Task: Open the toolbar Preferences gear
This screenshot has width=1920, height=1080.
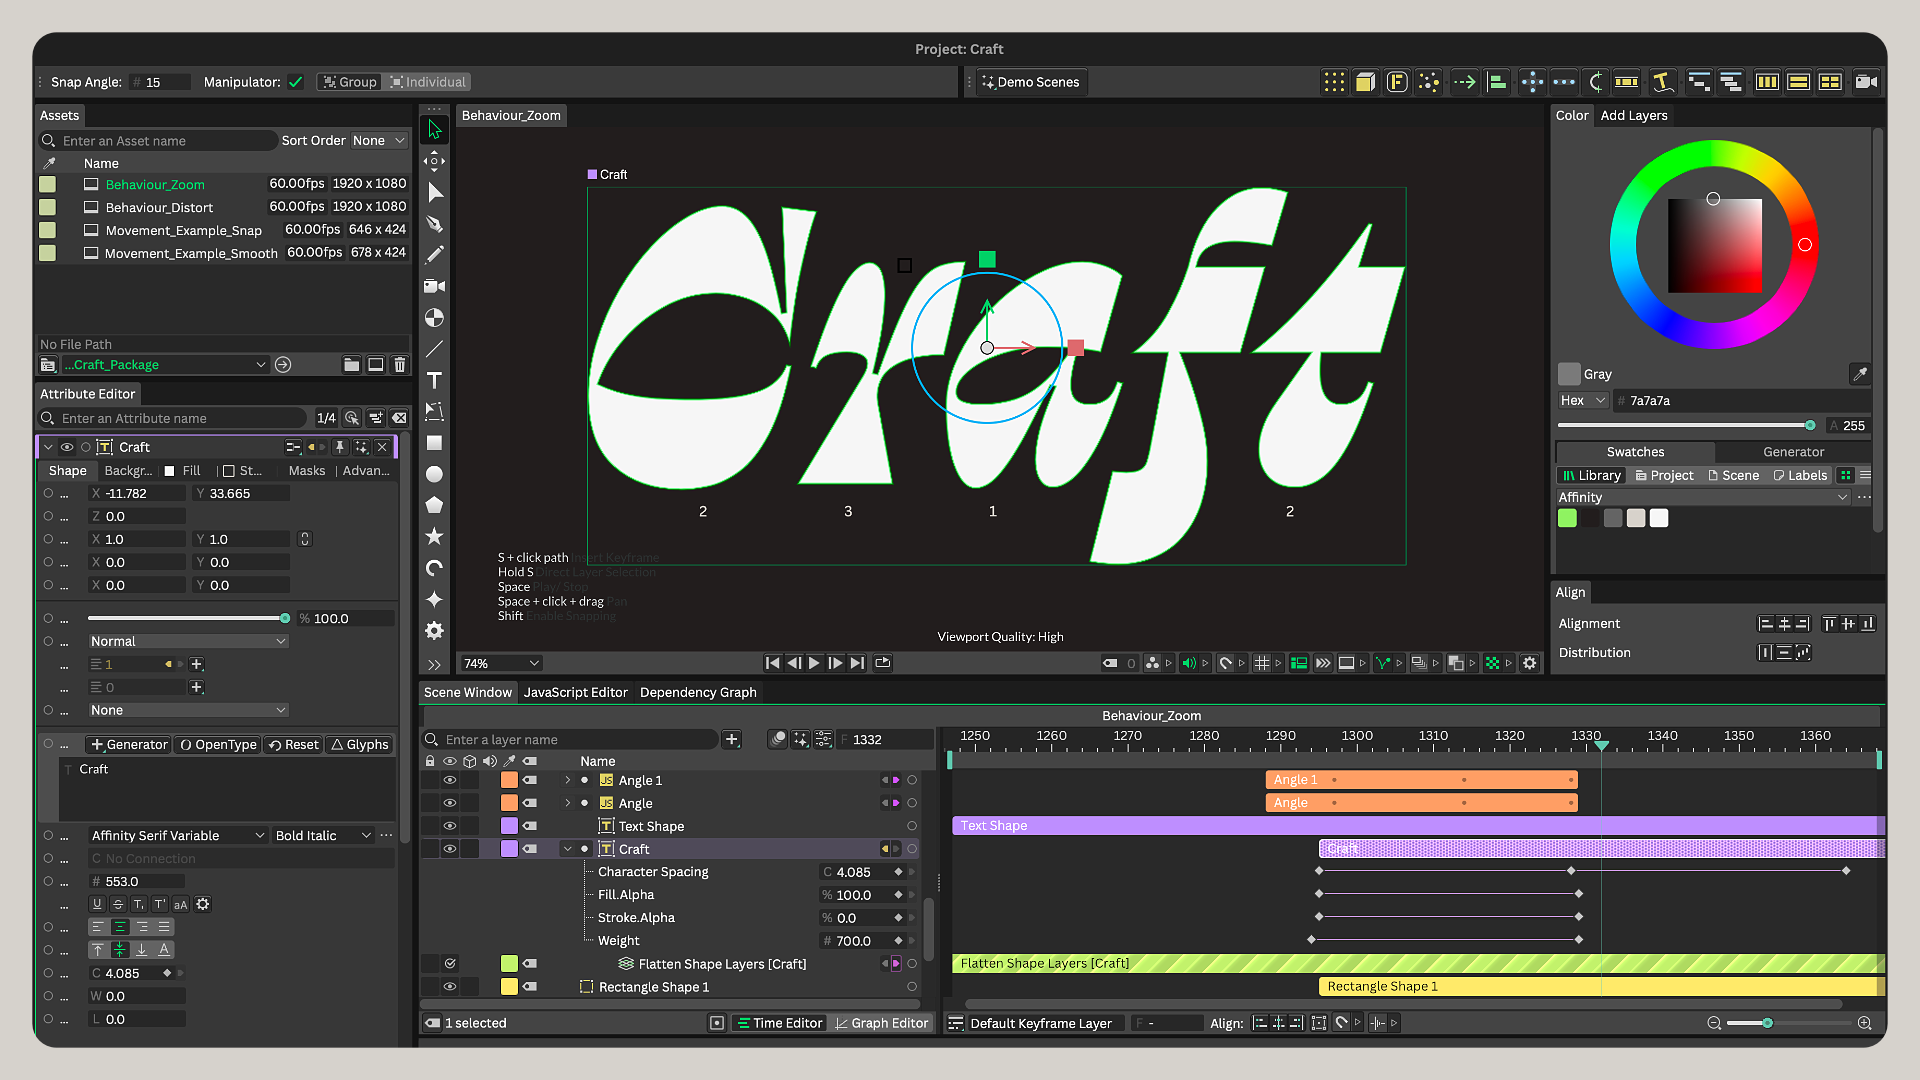Action: [434, 631]
